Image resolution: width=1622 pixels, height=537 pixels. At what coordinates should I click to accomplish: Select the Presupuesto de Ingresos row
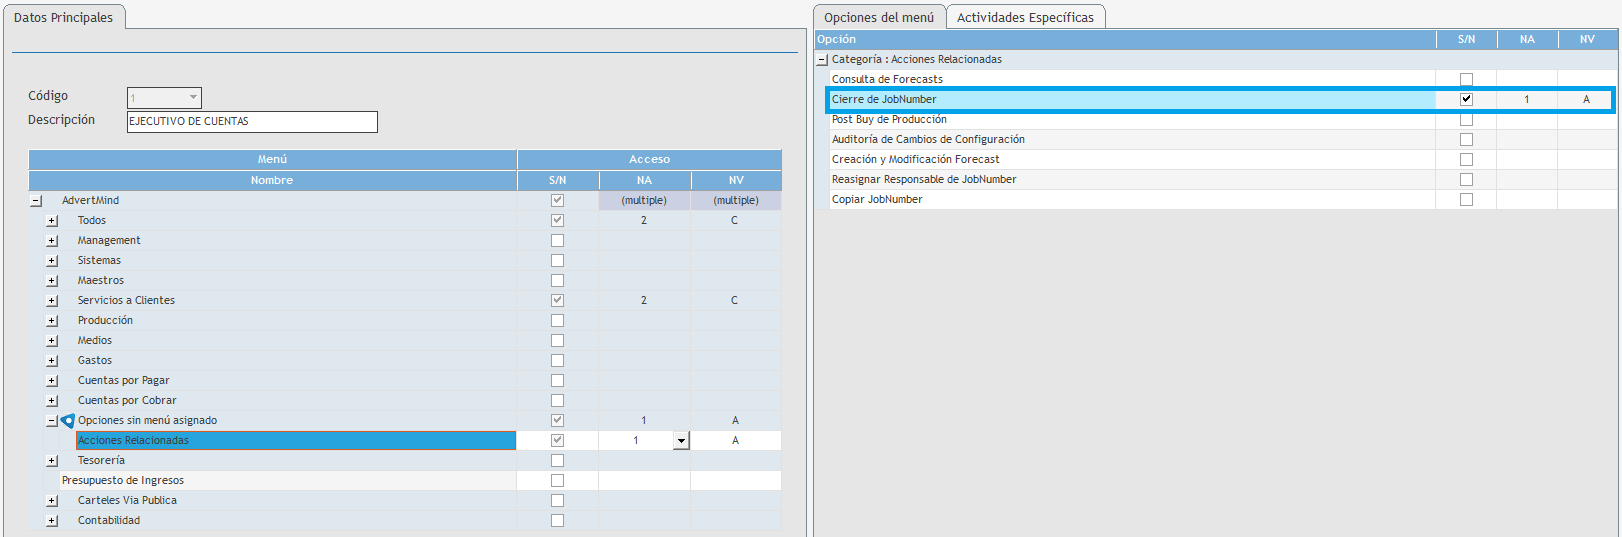click(x=123, y=481)
